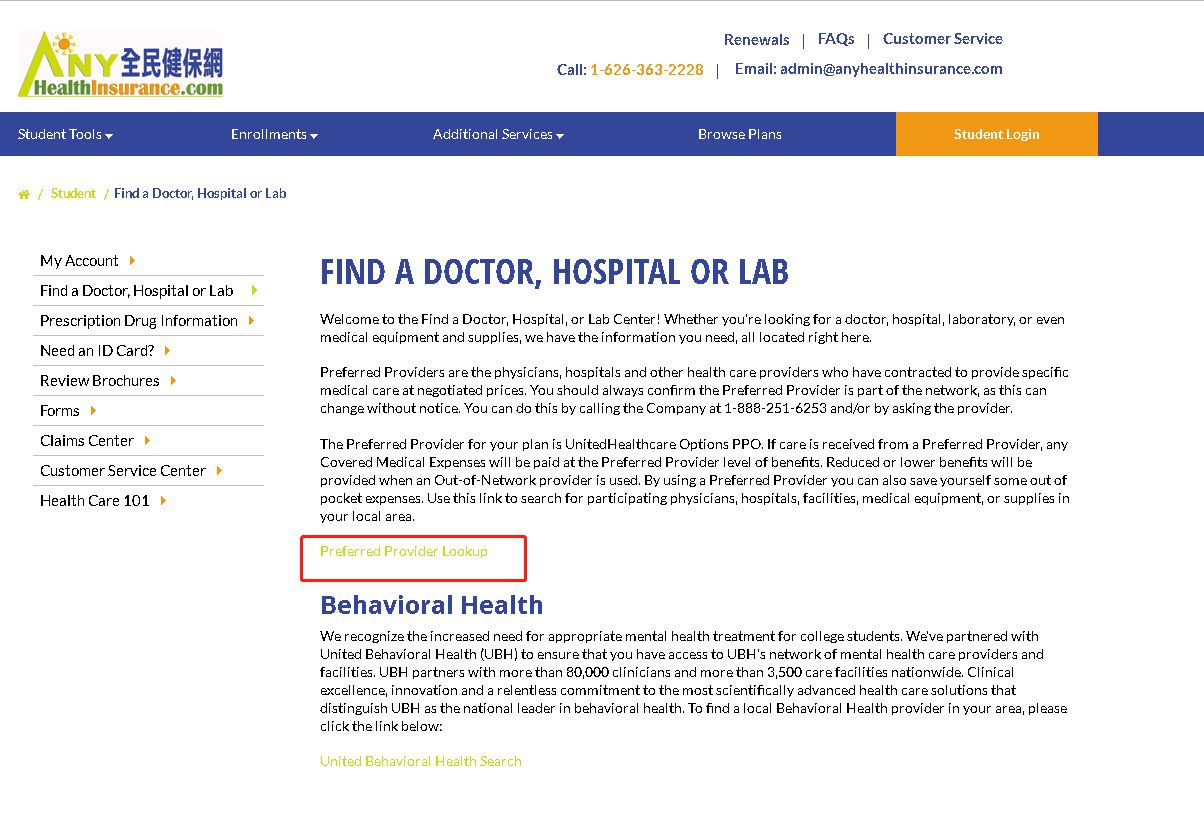Viewport: 1204px width, 833px height.
Task: Click the AnyHealthInsurance.com logo
Action: [x=120, y=65]
